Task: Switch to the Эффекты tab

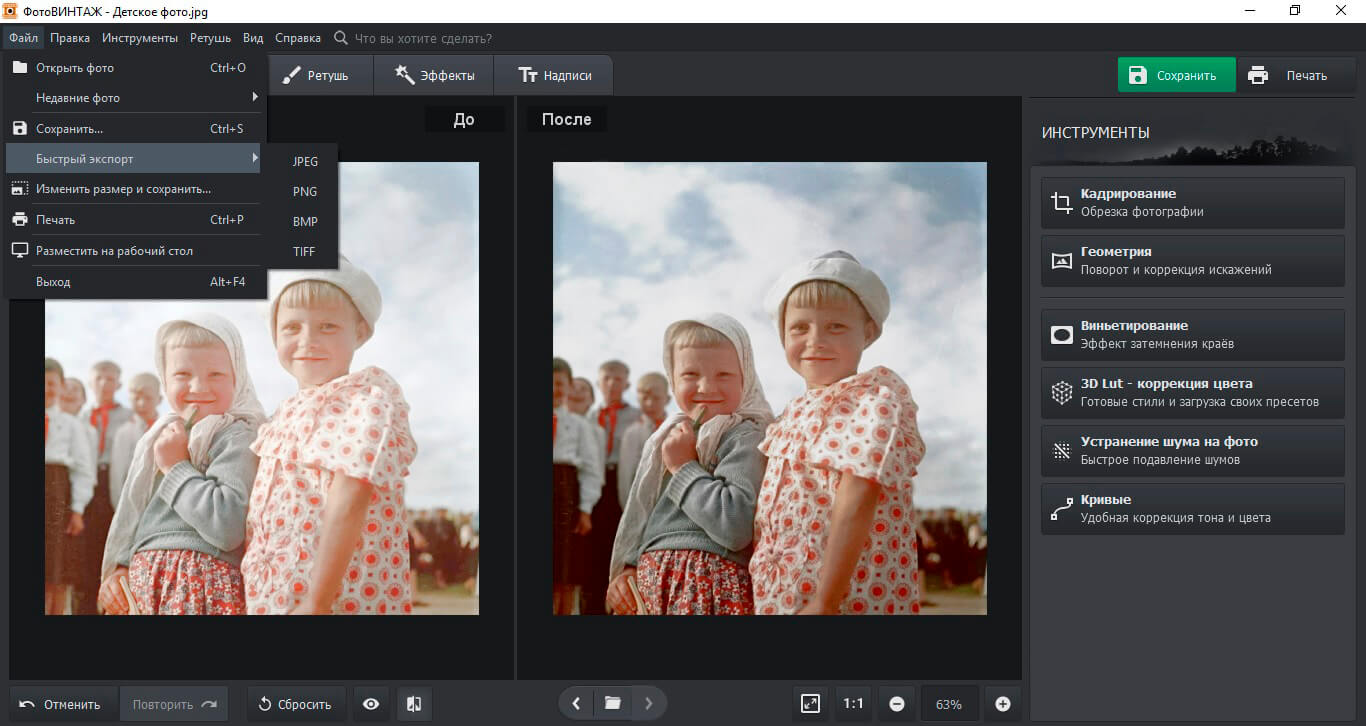Action: pos(435,75)
